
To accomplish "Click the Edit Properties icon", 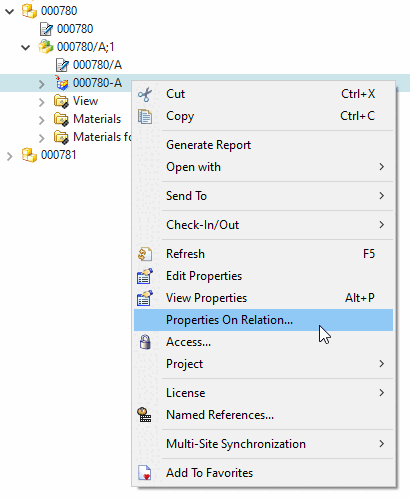I will (x=145, y=276).
